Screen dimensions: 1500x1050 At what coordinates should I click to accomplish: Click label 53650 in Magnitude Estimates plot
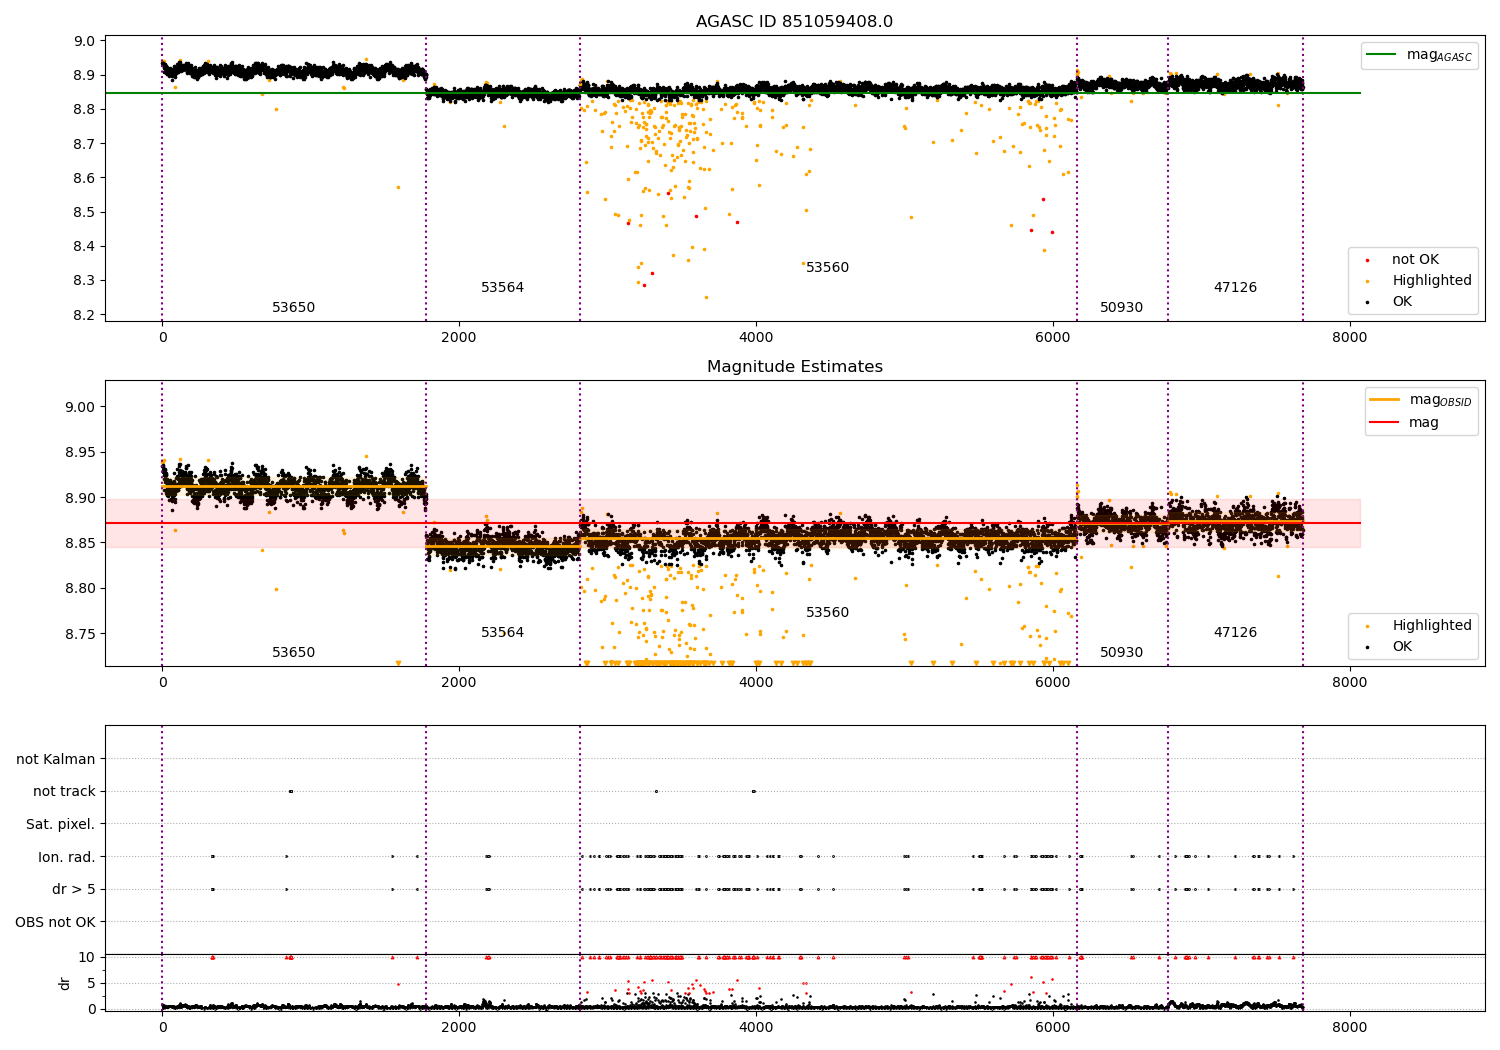point(293,653)
